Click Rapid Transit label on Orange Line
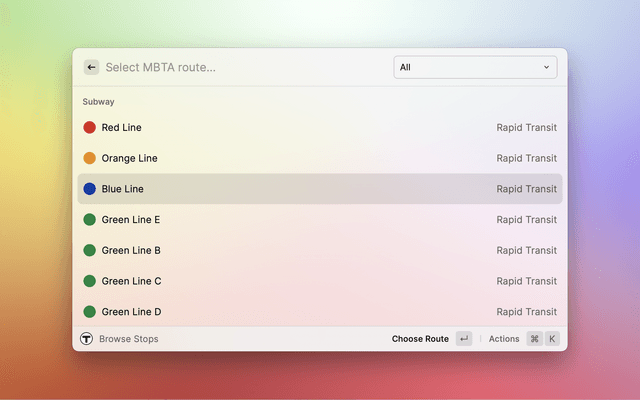 click(526, 158)
